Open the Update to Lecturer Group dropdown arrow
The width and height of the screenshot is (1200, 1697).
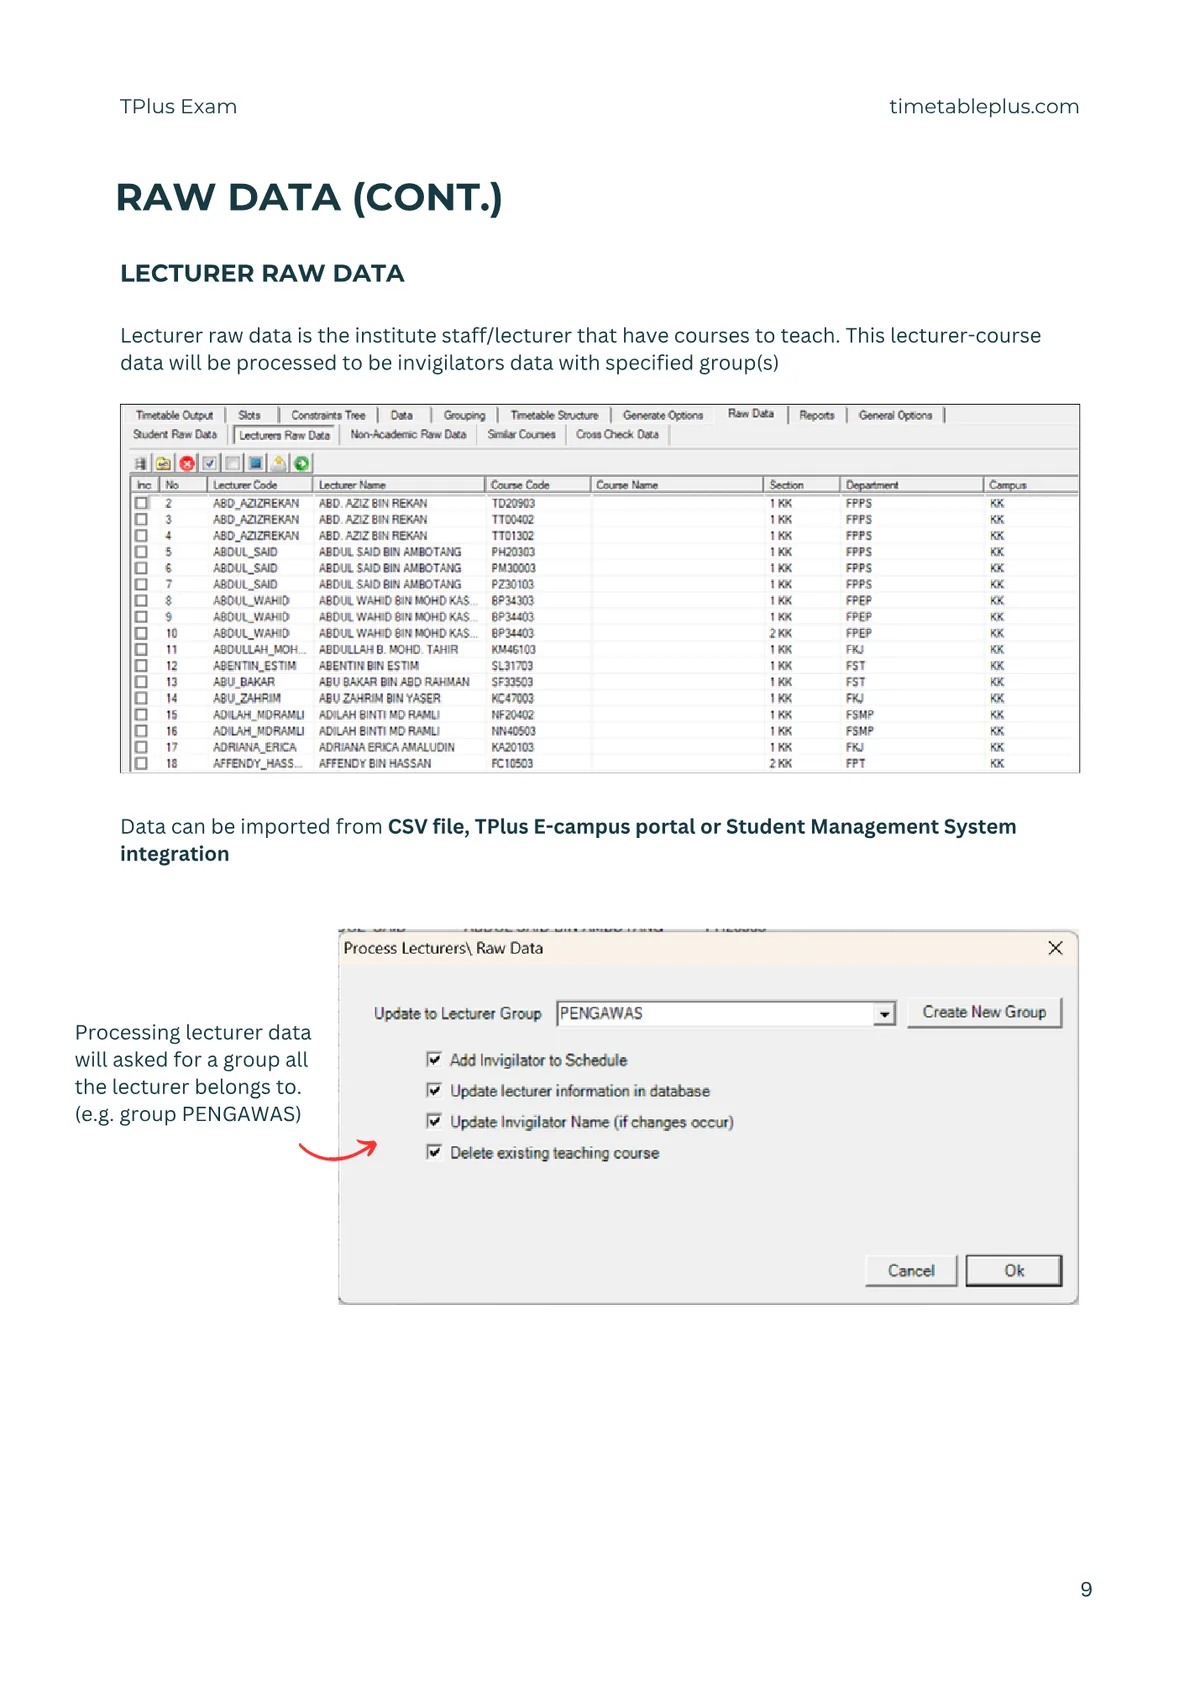(884, 1014)
